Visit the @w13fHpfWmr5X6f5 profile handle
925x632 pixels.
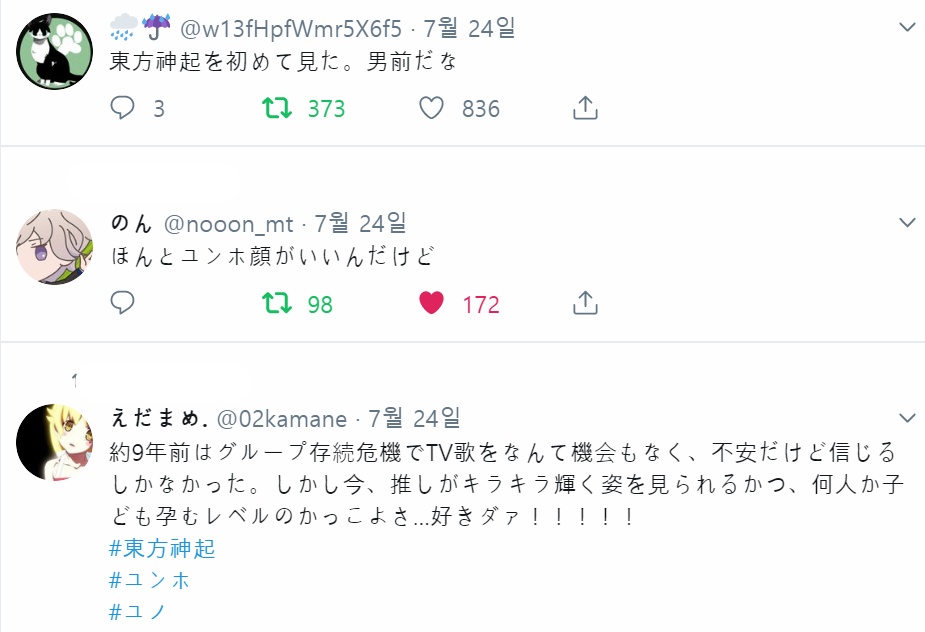(291, 28)
